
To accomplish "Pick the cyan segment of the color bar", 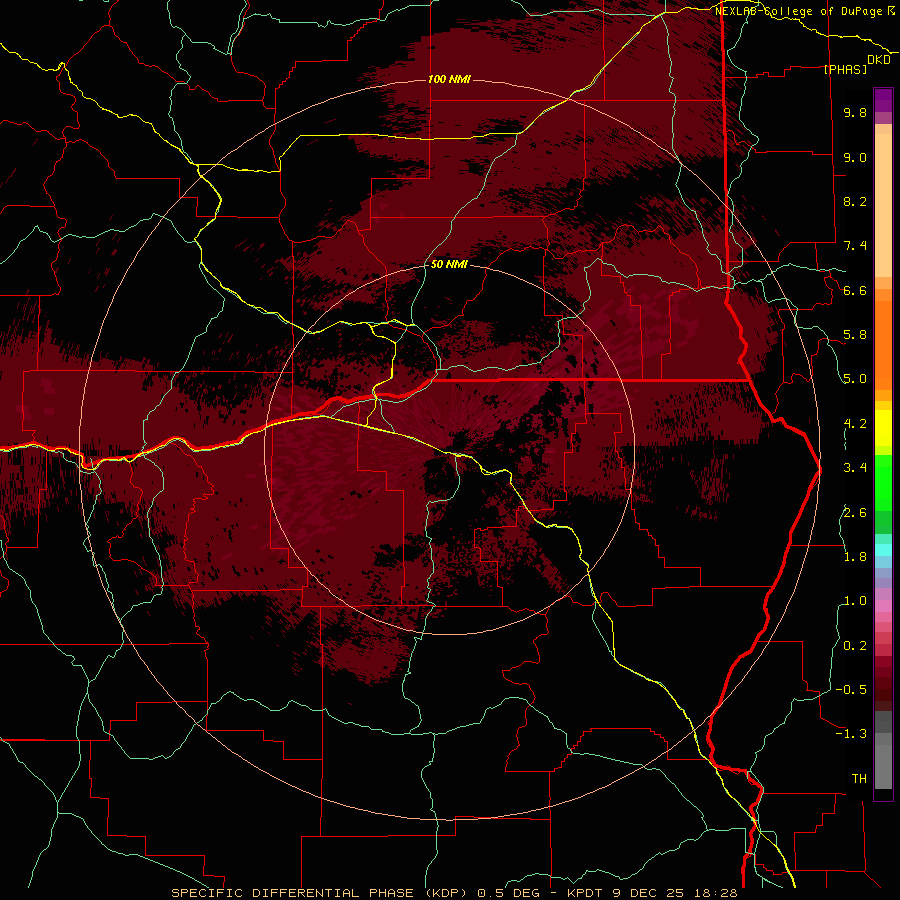I will pyautogui.click(x=883, y=550).
